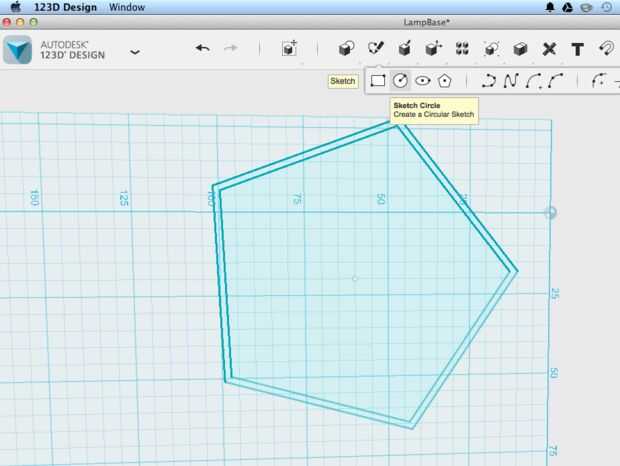
Task: Open the Pattern tools icon
Action: 462,49
